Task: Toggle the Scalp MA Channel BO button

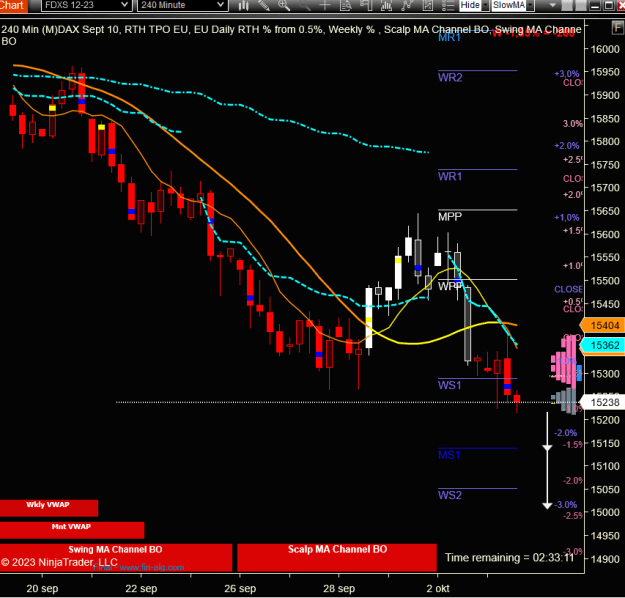Action: [337, 557]
